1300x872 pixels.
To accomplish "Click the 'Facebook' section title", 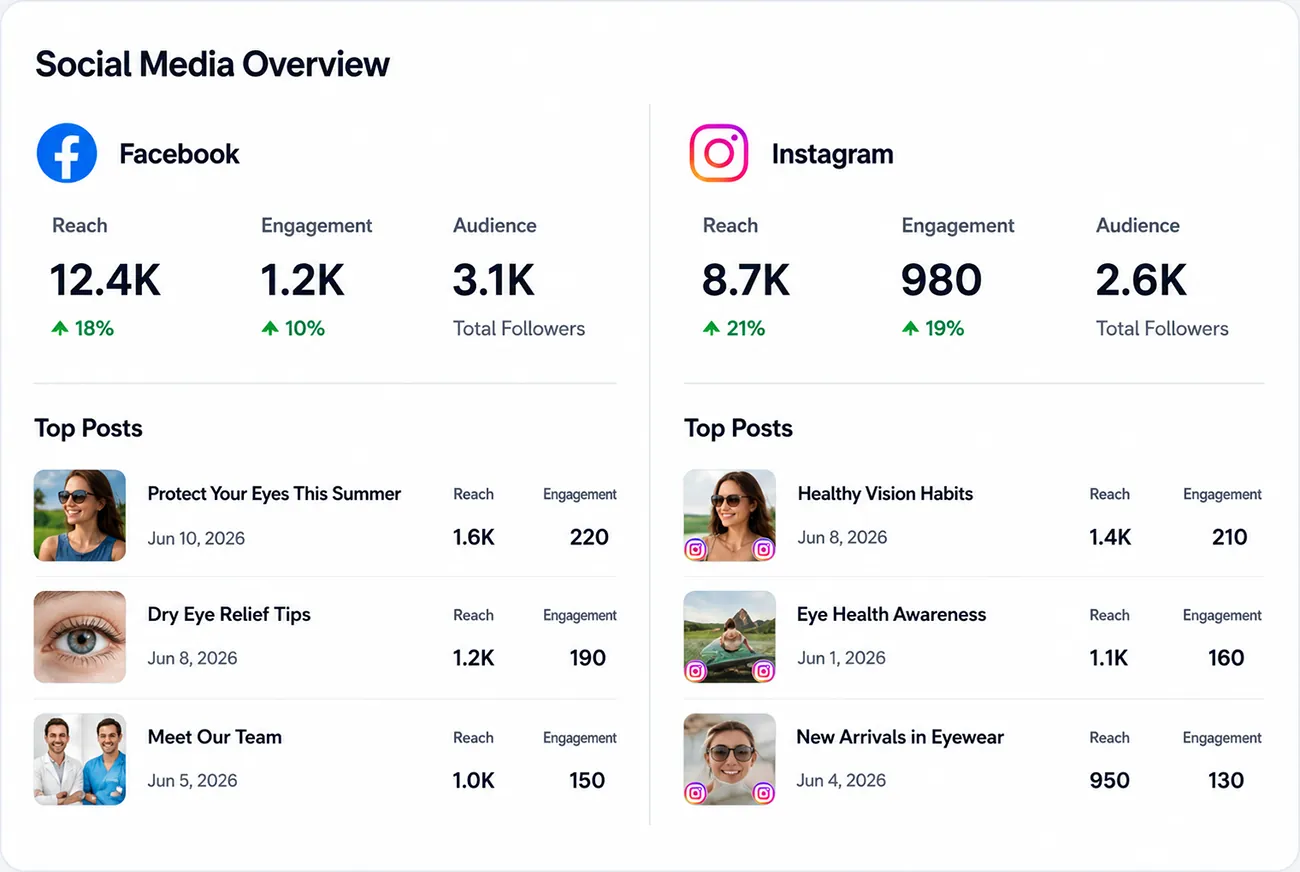I will 180,154.
